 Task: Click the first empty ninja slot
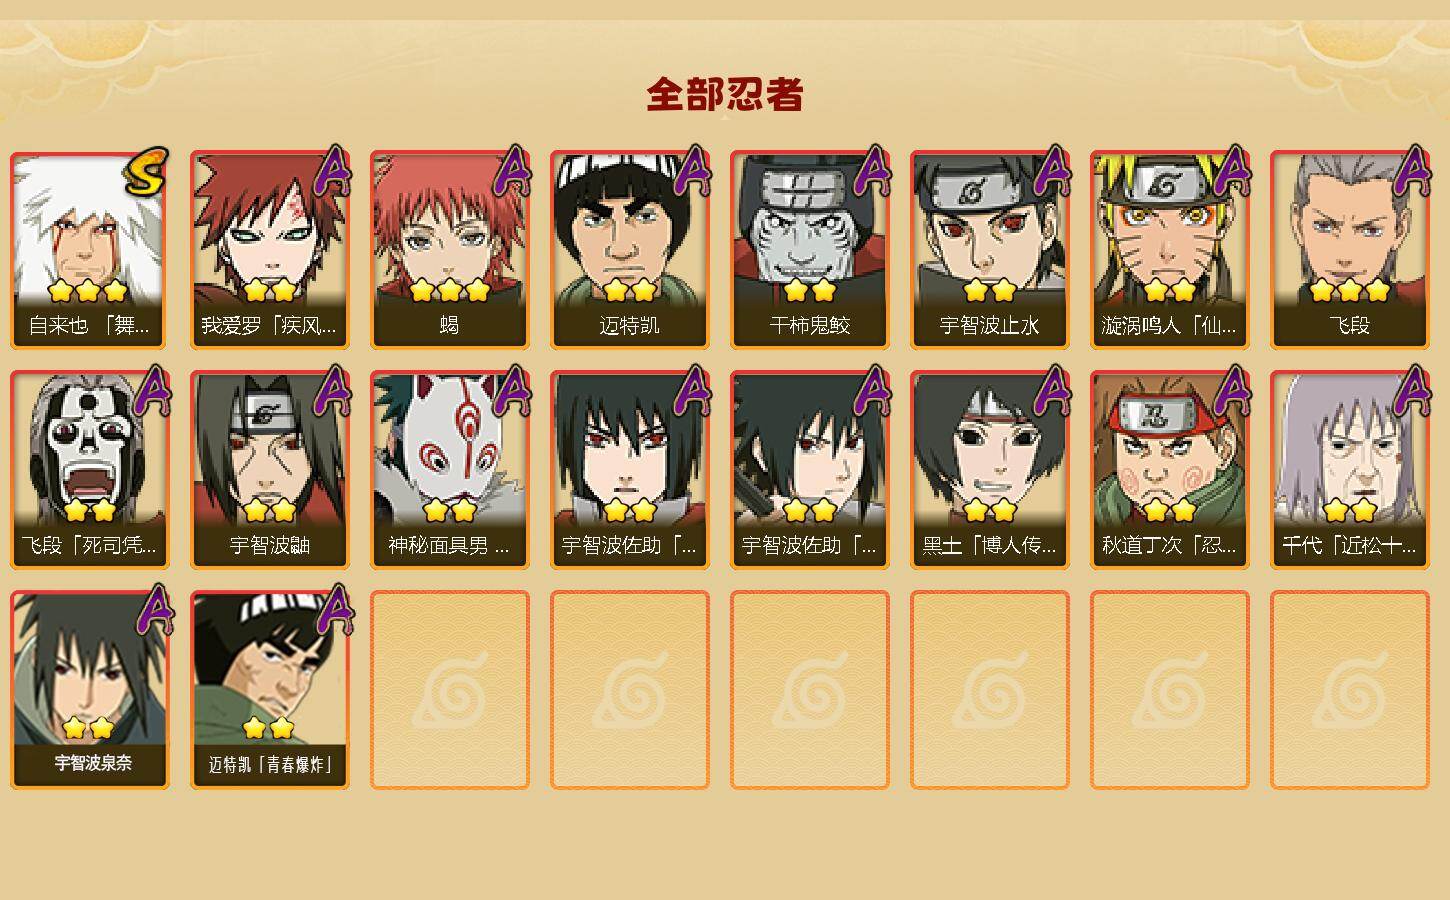pos(449,690)
